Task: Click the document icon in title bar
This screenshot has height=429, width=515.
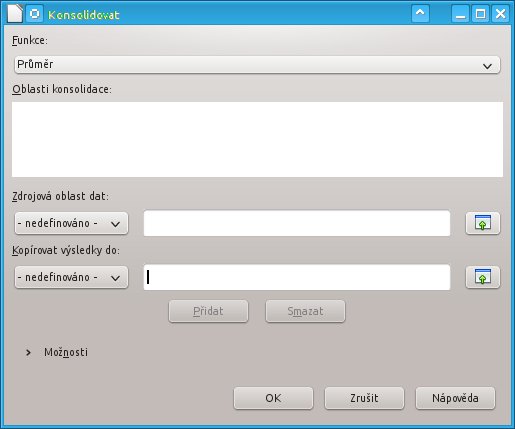Action: (15, 14)
